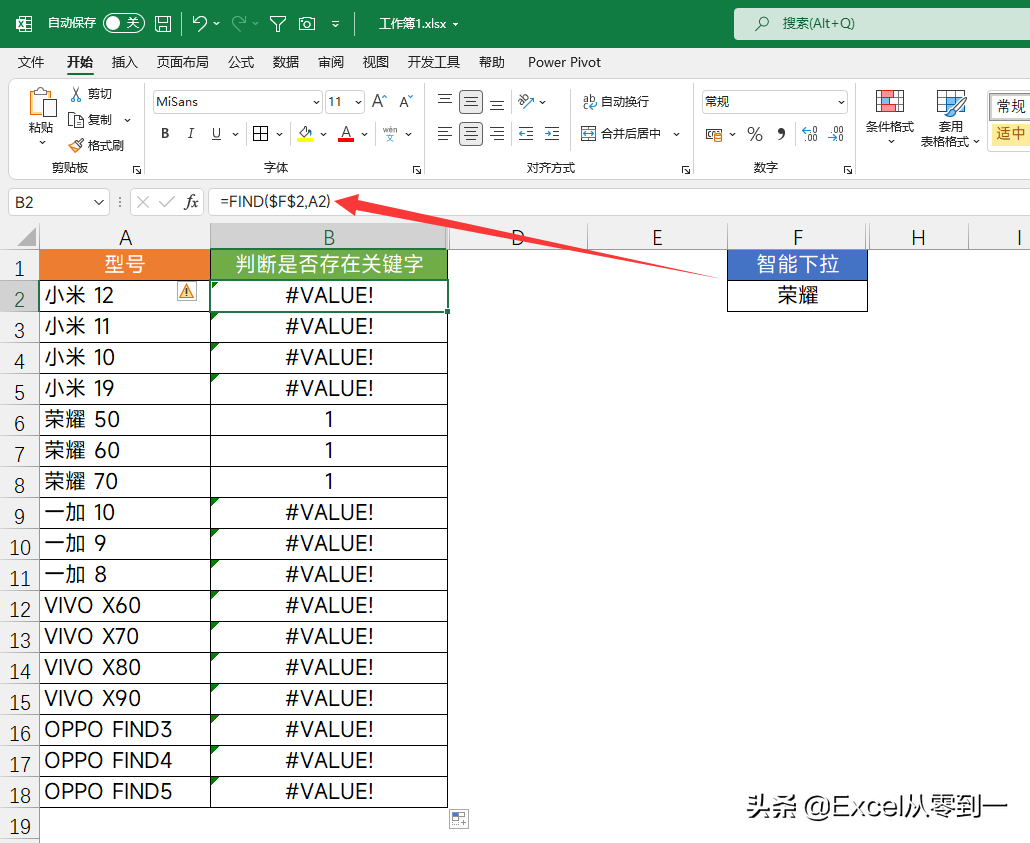Toggle center horizontal alignment
1030x843 pixels.
[470, 133]
